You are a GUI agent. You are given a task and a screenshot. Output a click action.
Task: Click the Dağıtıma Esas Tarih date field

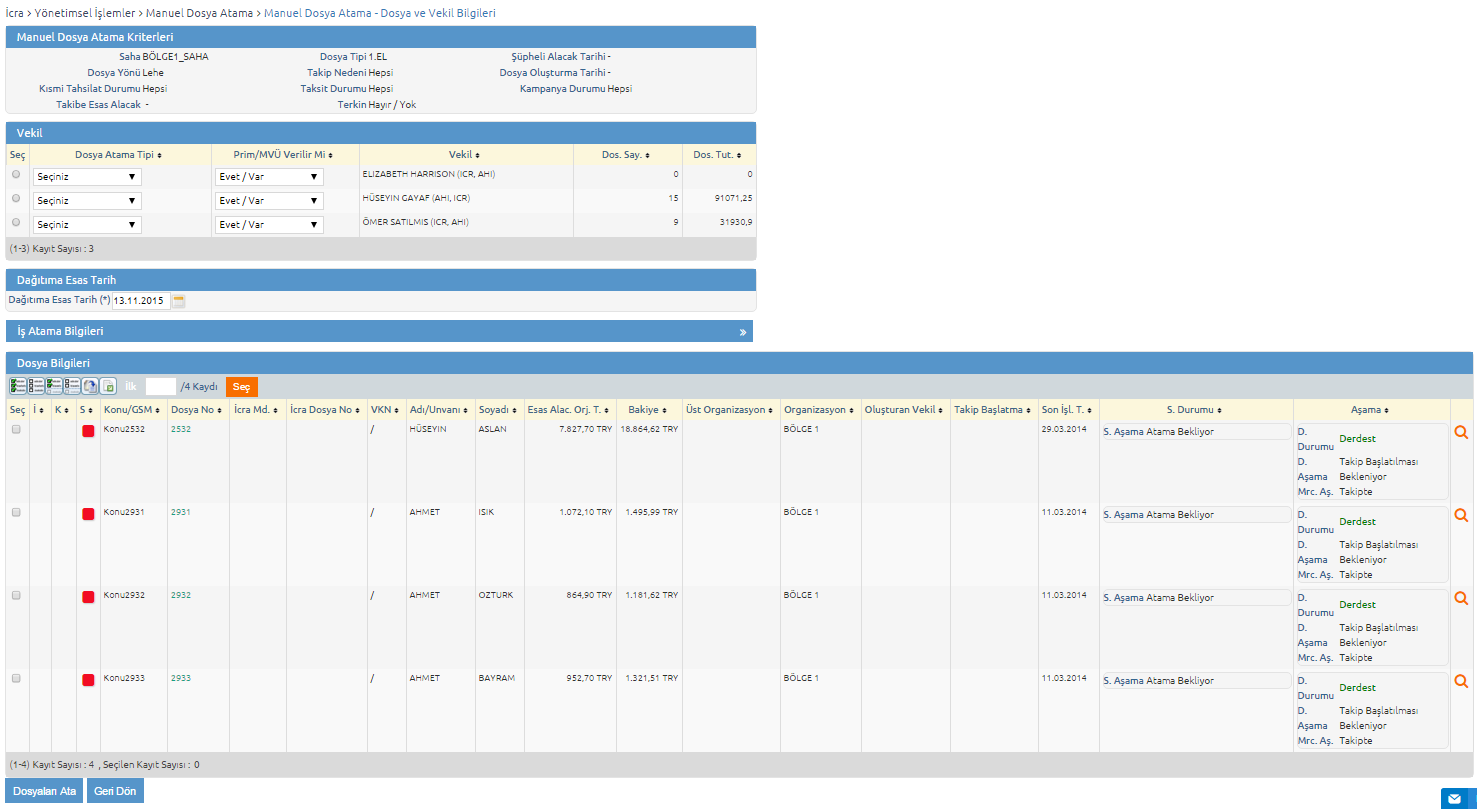[x=141, y=301]
